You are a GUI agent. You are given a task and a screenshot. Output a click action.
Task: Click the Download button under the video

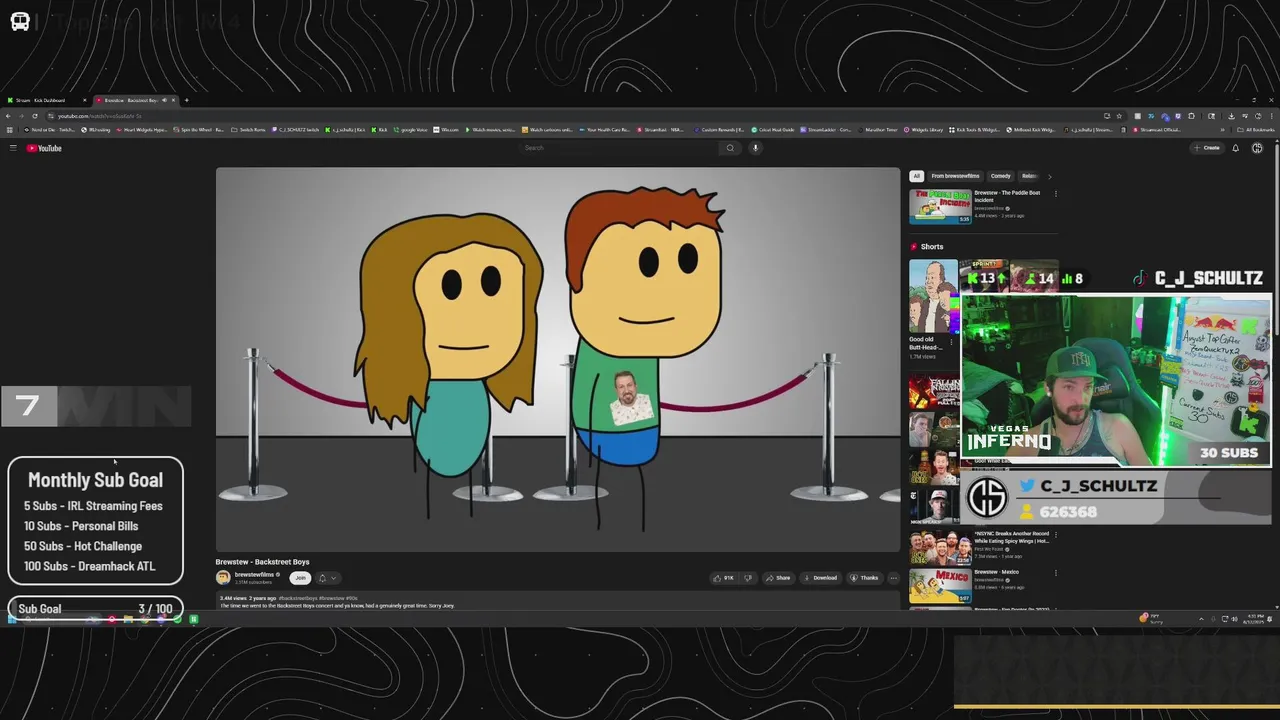tap(820, 577)
